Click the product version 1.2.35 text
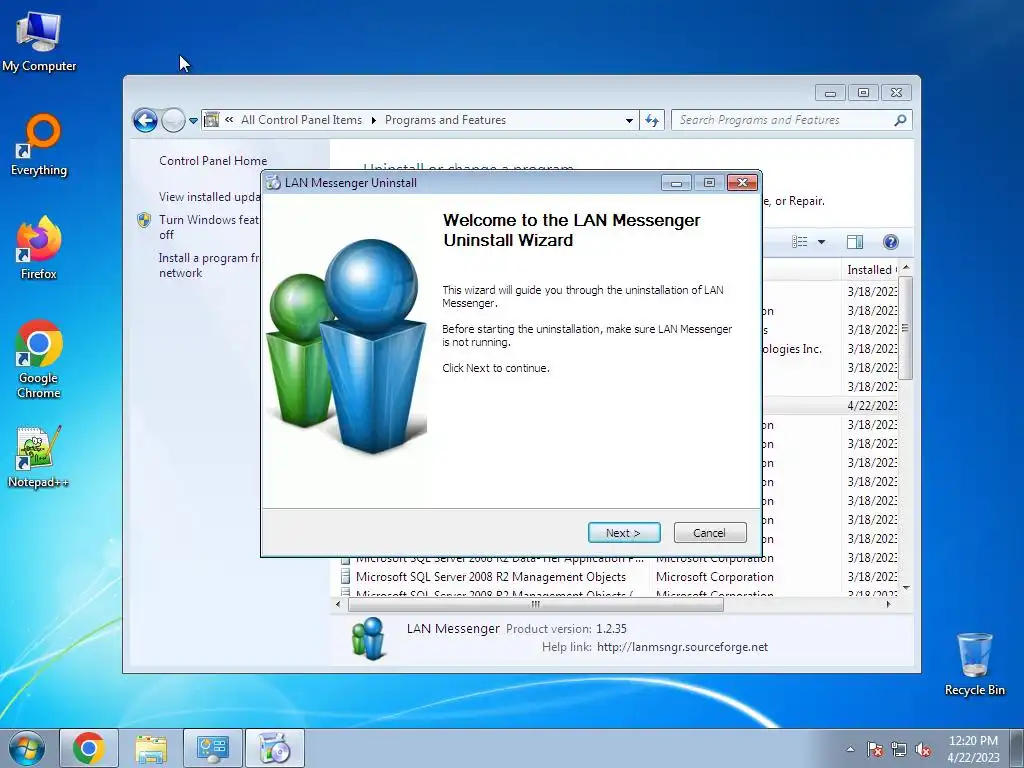This screenshot has width=1024, height=768. pyautogui.click(x=611, y=629)
